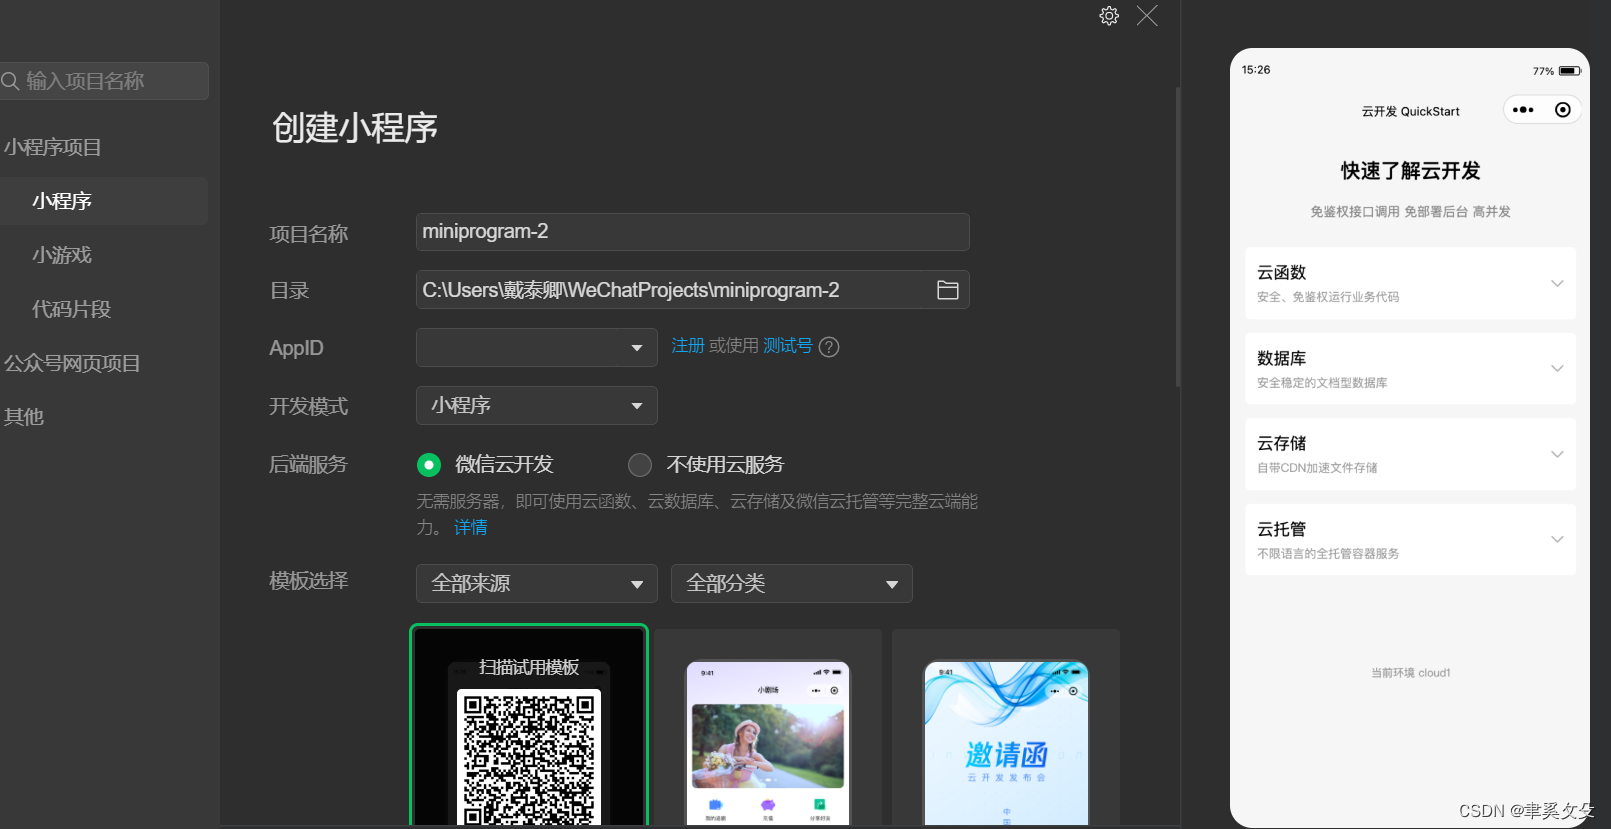
Task: Select the QR code 扫描试用模板 template
Action: tap(529, 727)
